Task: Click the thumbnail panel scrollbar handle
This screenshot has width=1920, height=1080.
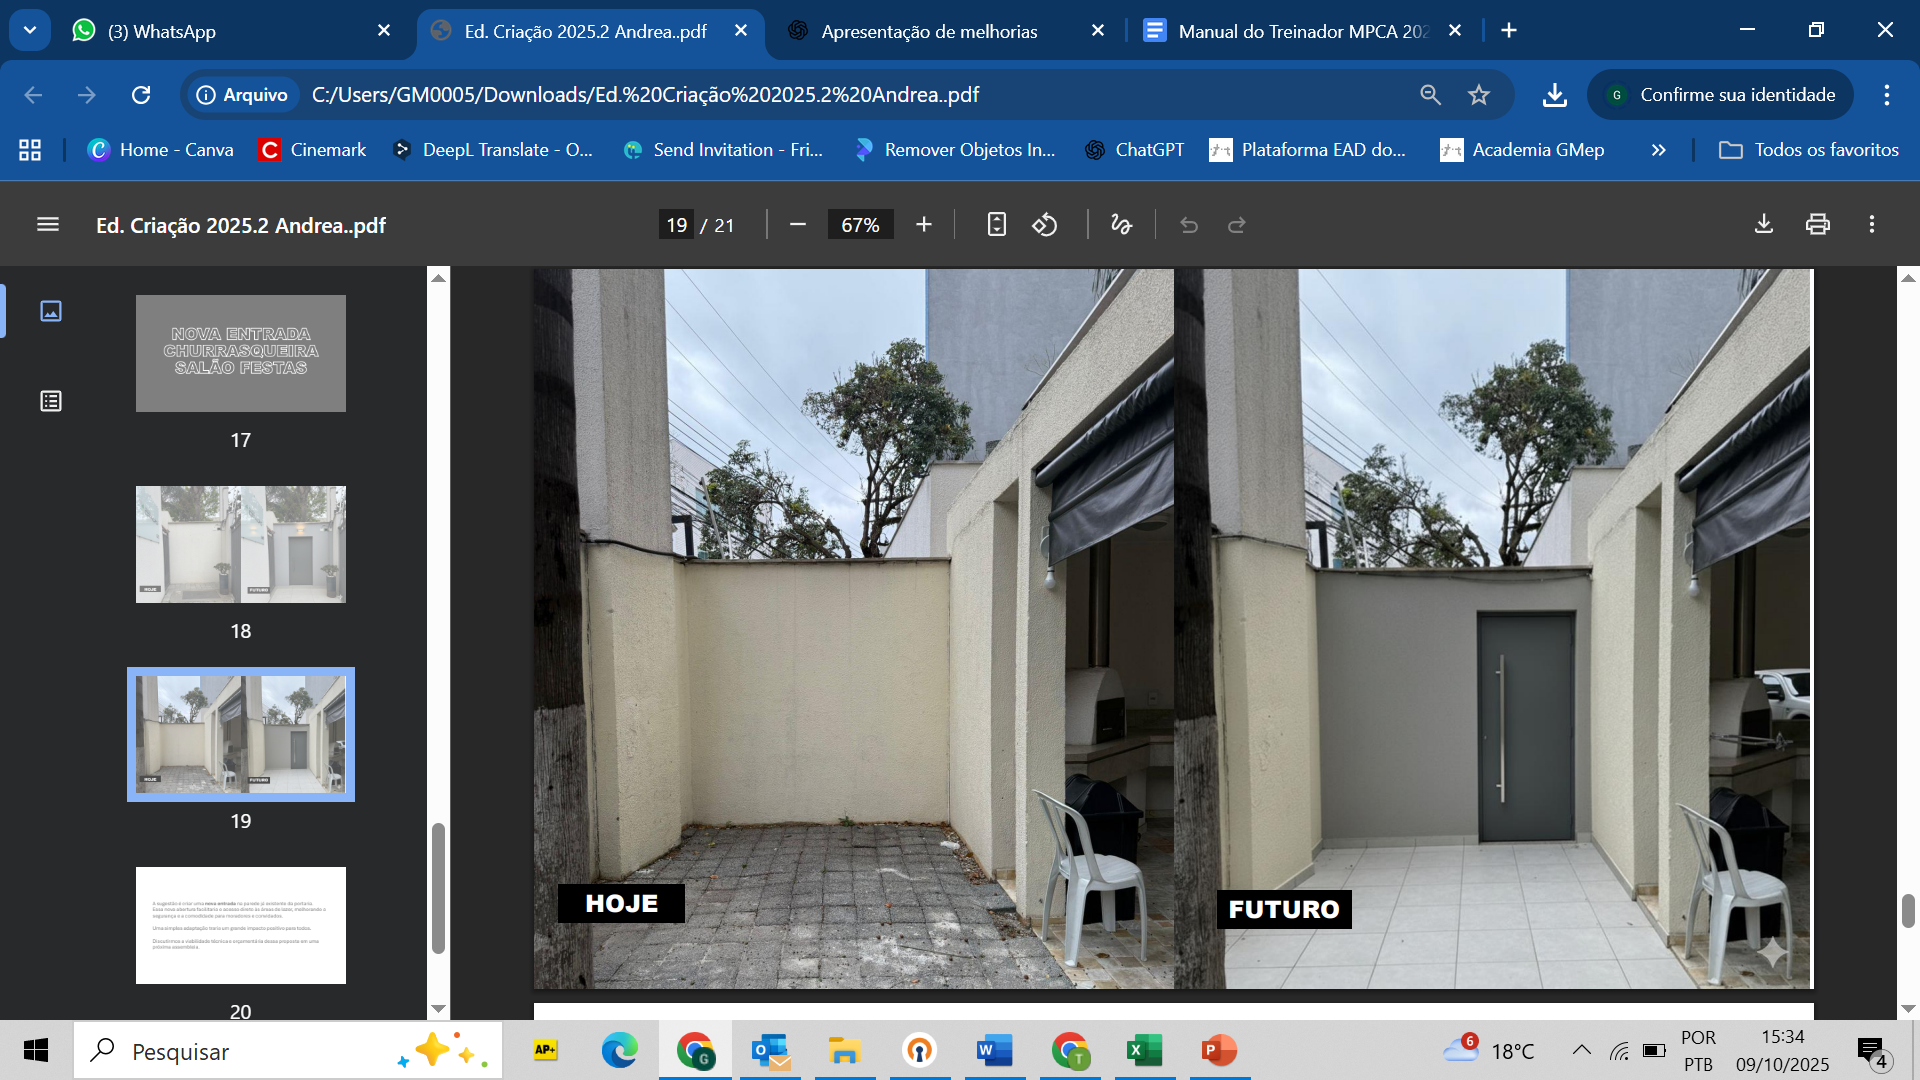Action: (438, 888)
